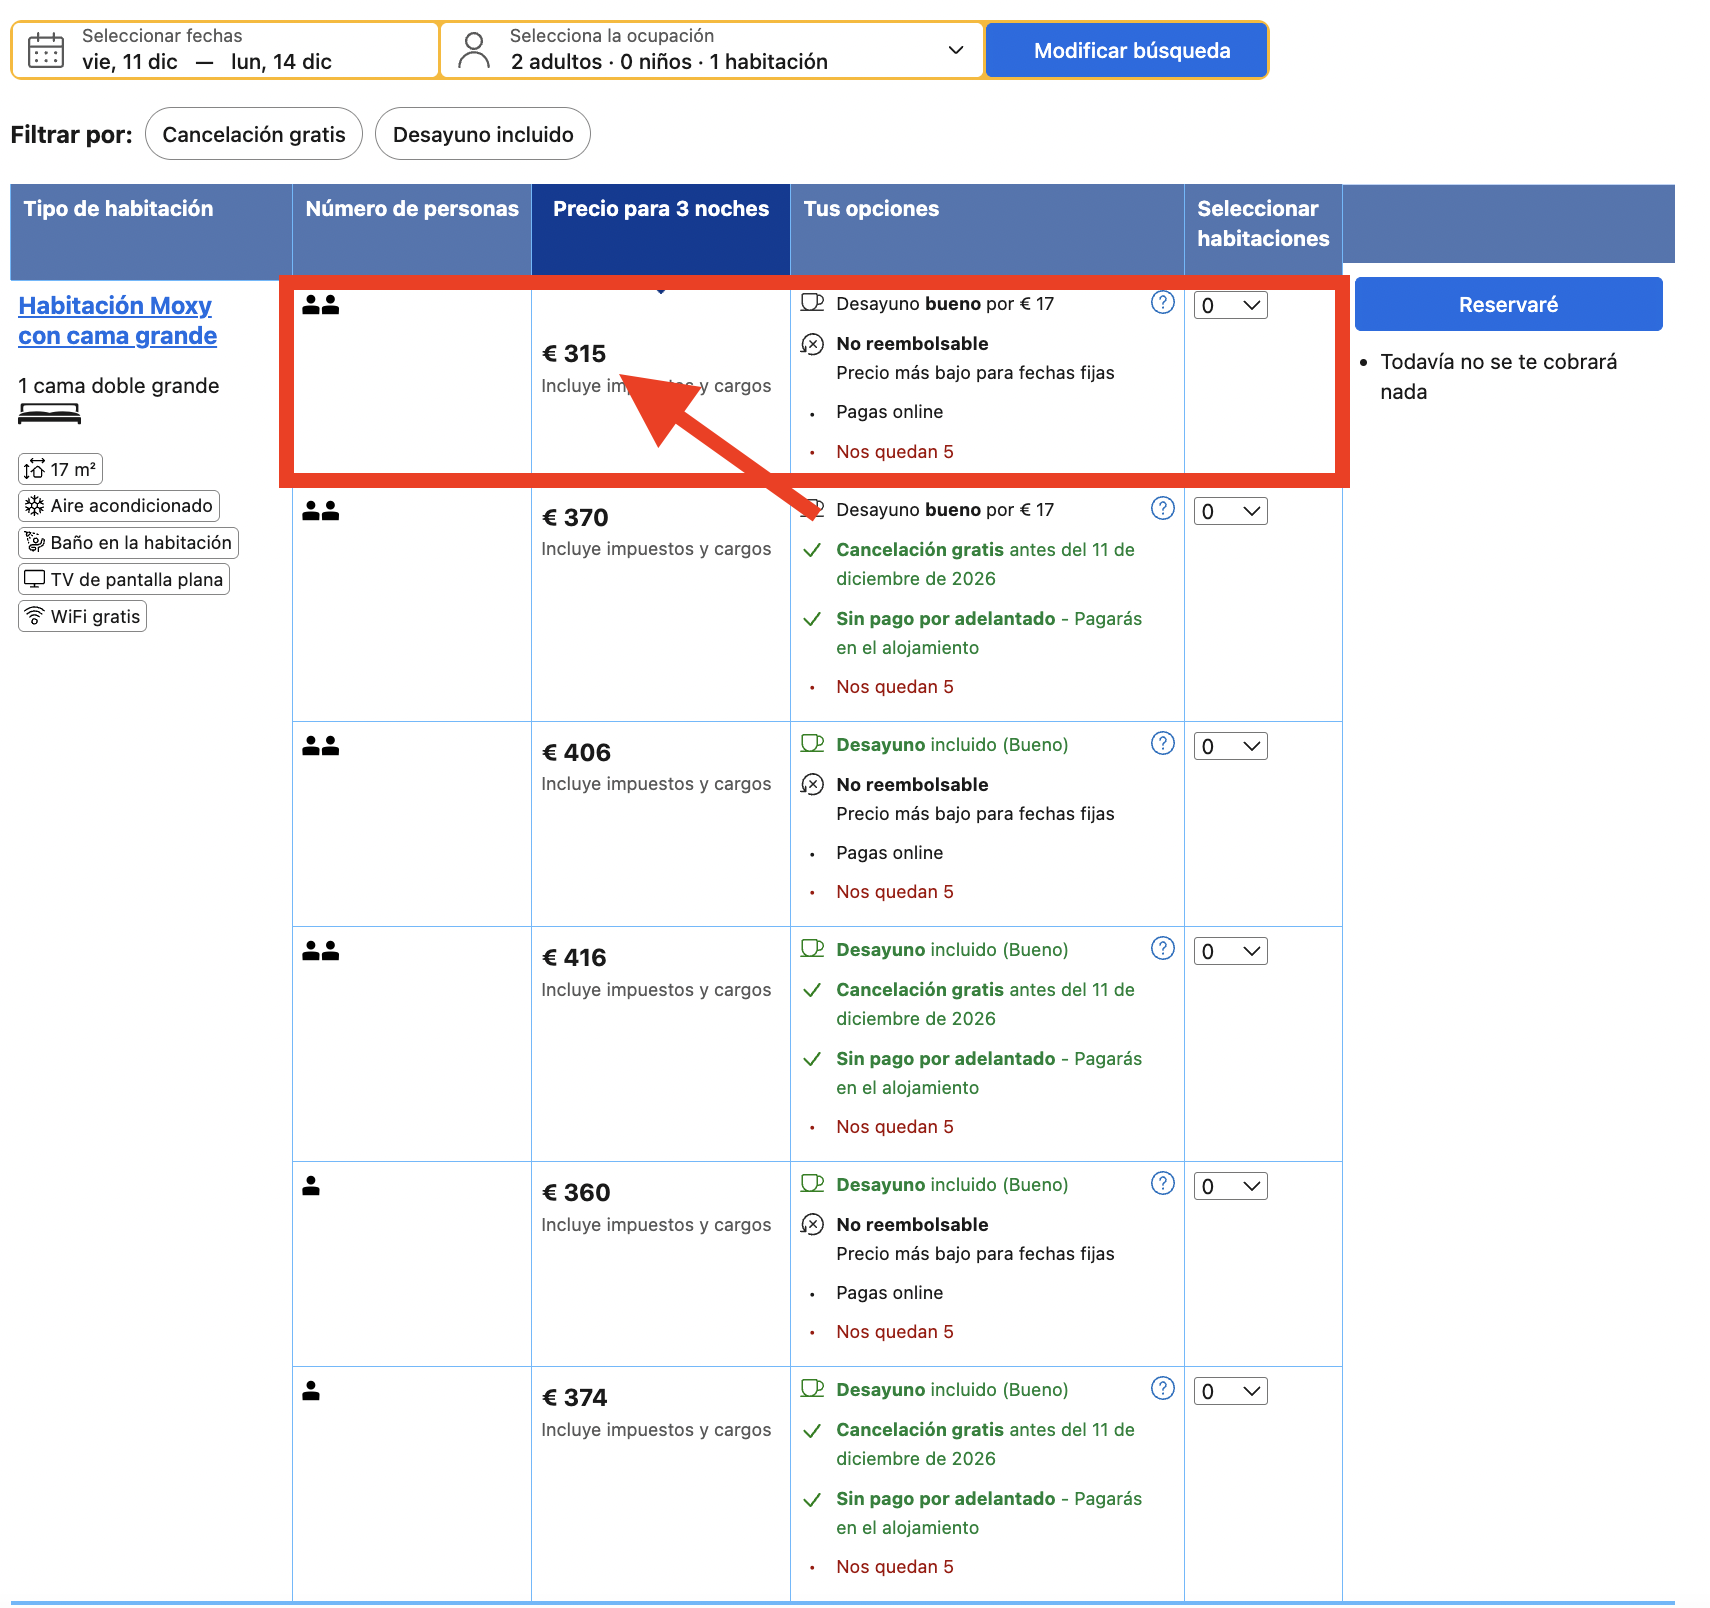1710x1608 pixels.
Task: Click the Reservaré button
Action: tap(1508, 304)
